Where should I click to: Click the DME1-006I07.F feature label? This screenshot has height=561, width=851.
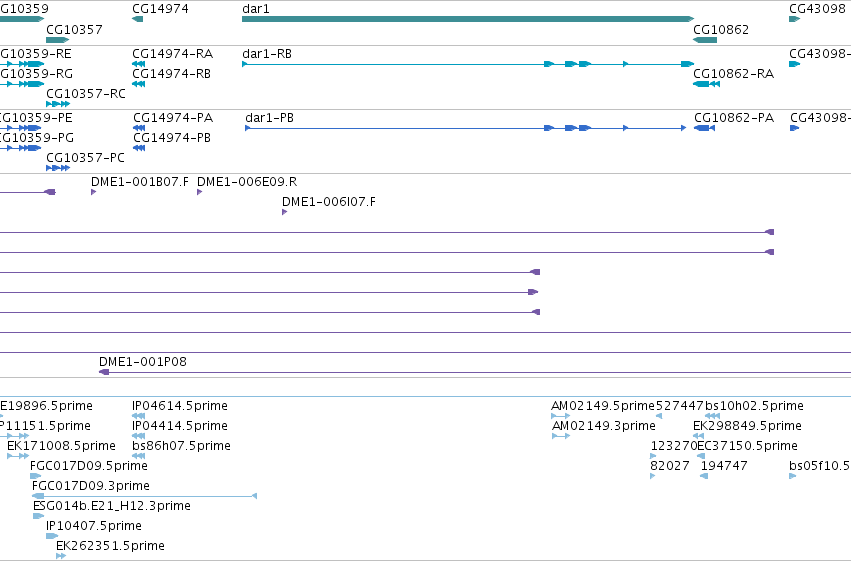pyautogui.click(x=329, y=202)
